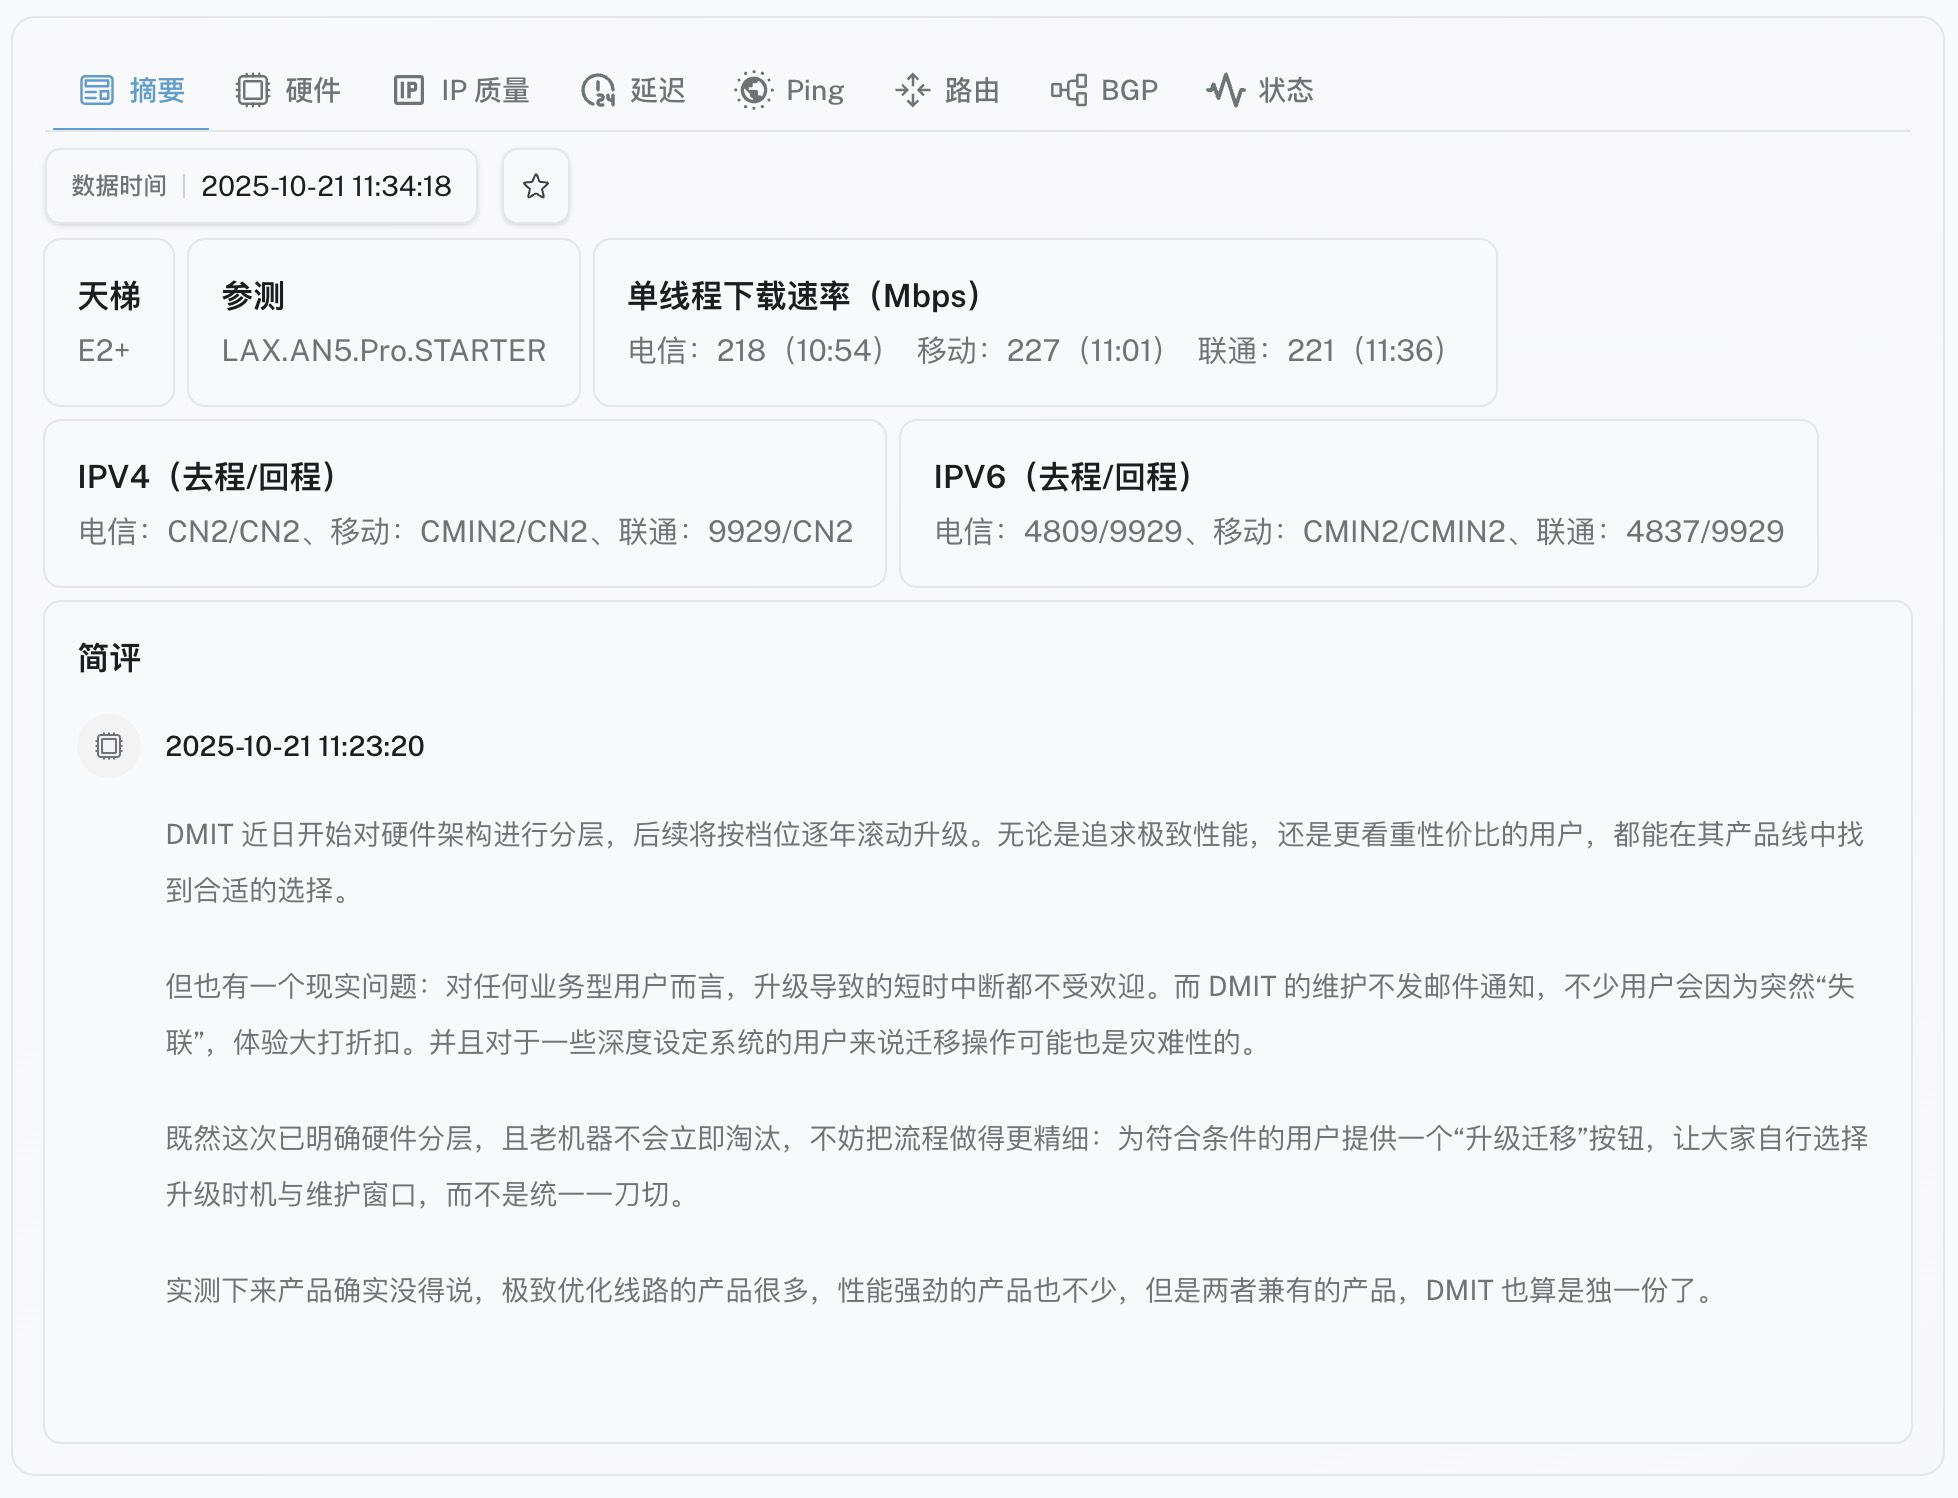Toggle the star favorite button
Viewport: 1958px width, 1498px height.
click(x=536, y=186)
